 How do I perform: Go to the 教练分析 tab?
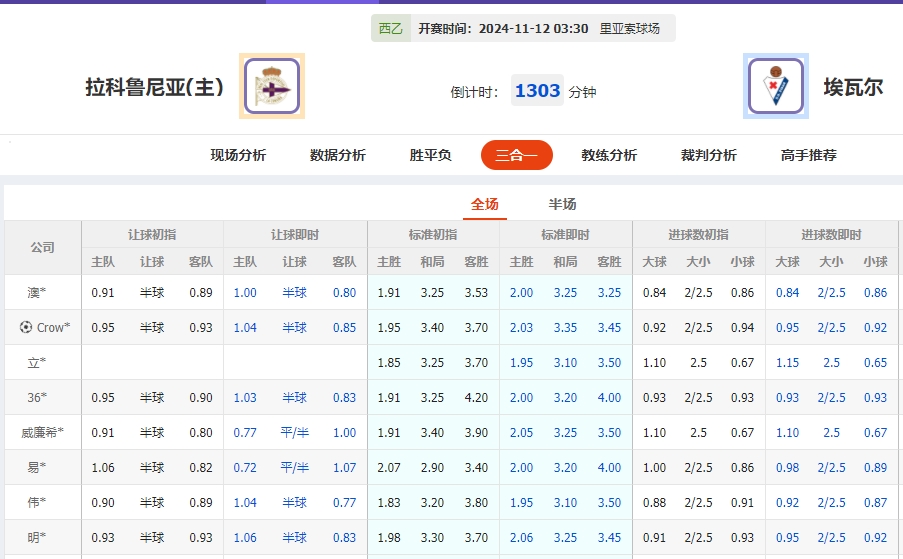(x=609, y=155)
